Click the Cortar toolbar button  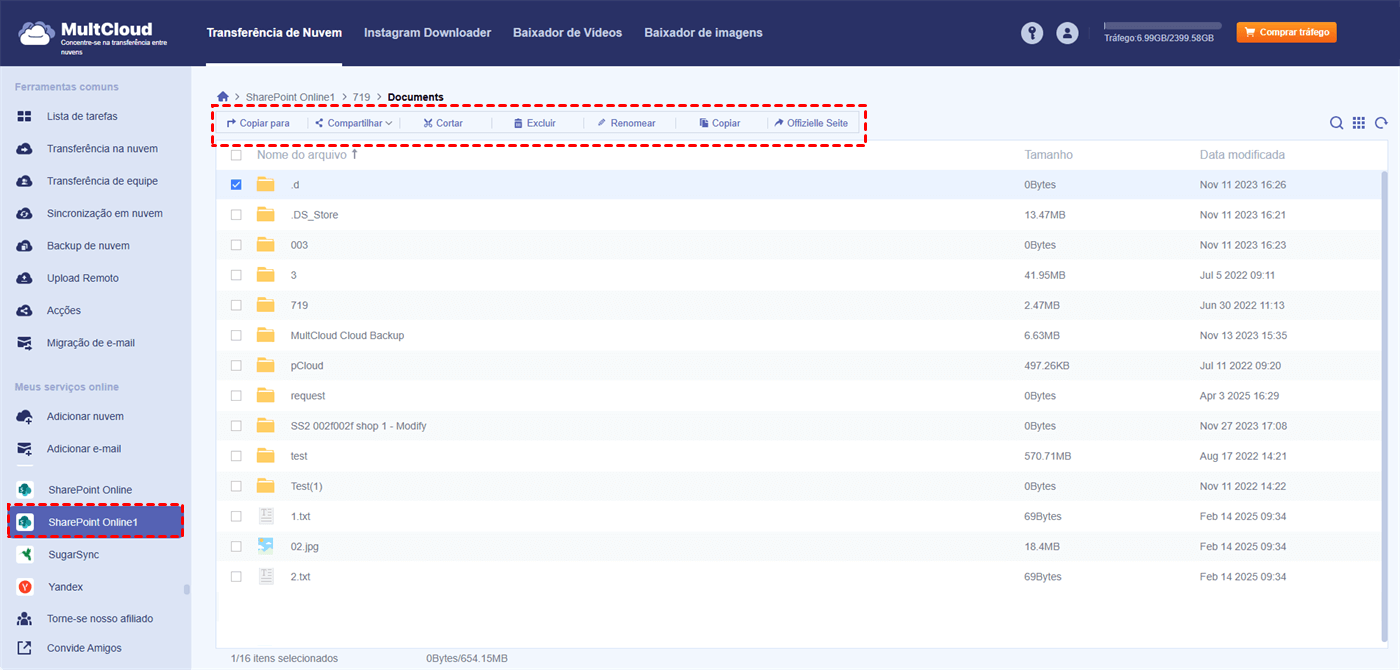click(442, 123)
